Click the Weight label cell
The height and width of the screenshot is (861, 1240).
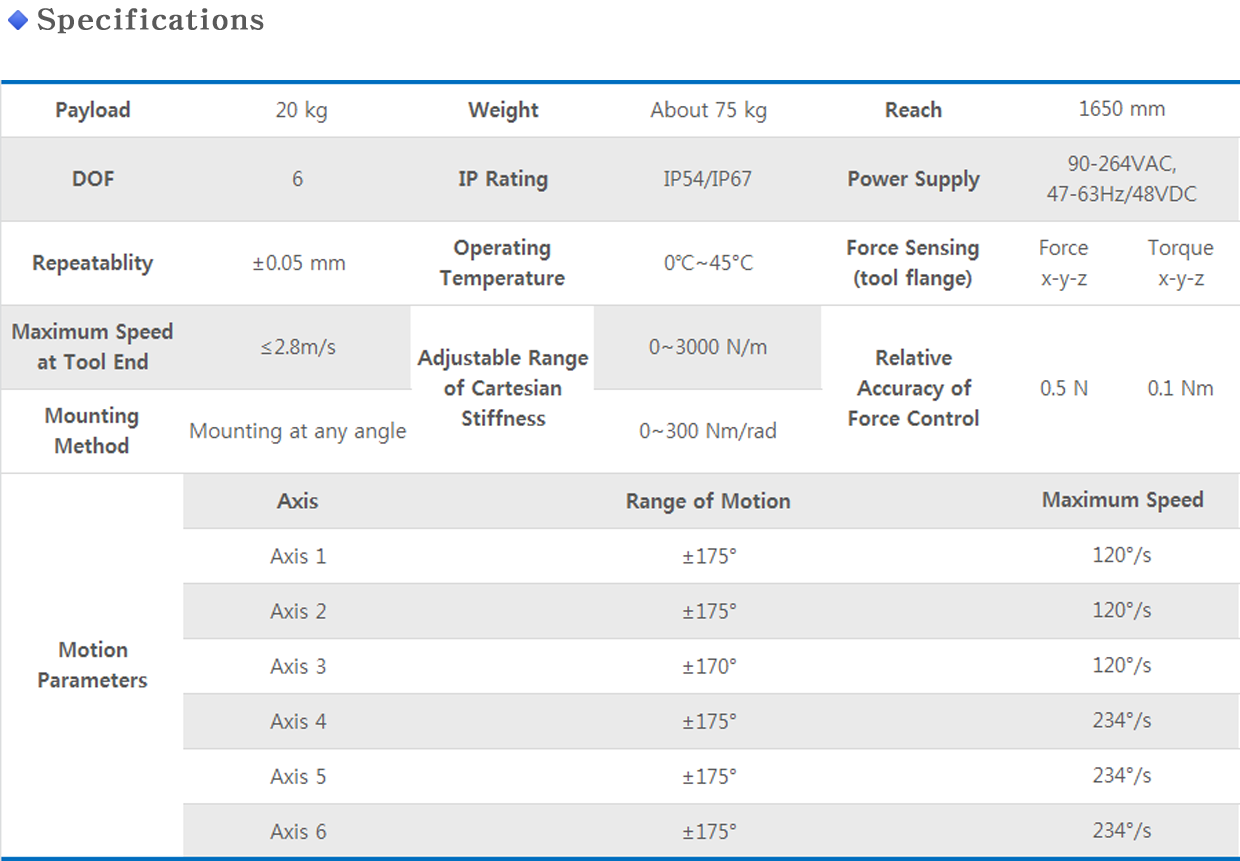(x=503, y=110)
